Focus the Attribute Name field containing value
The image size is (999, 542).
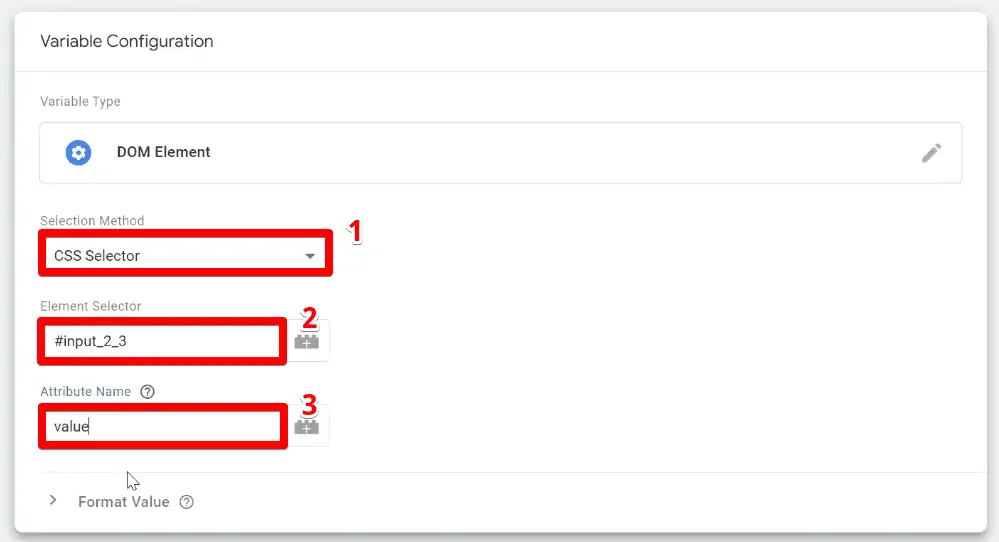point(160,426)
